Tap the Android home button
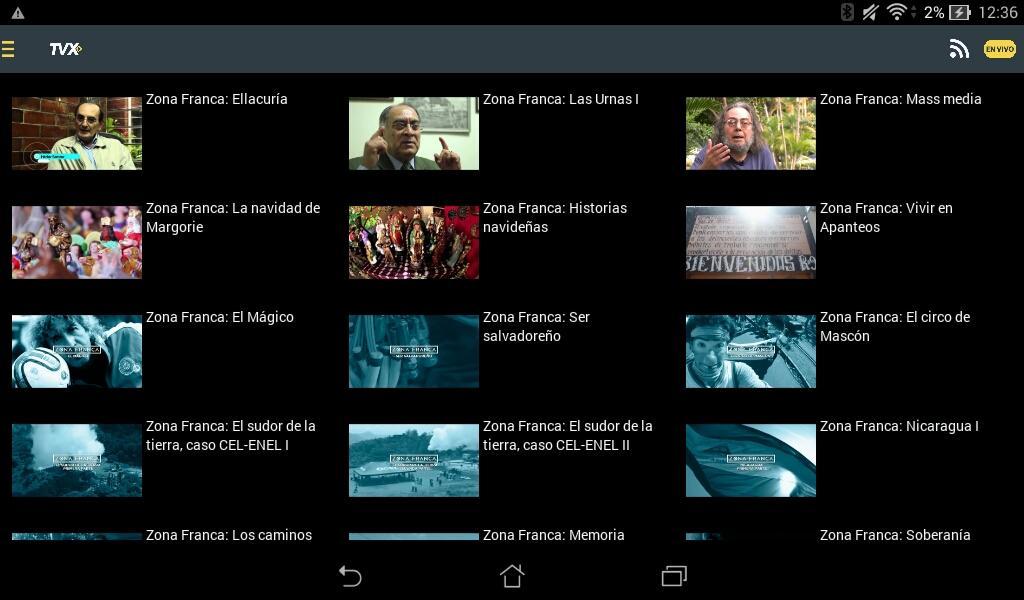Screen dimensions: 1024x600 [512, 576]
